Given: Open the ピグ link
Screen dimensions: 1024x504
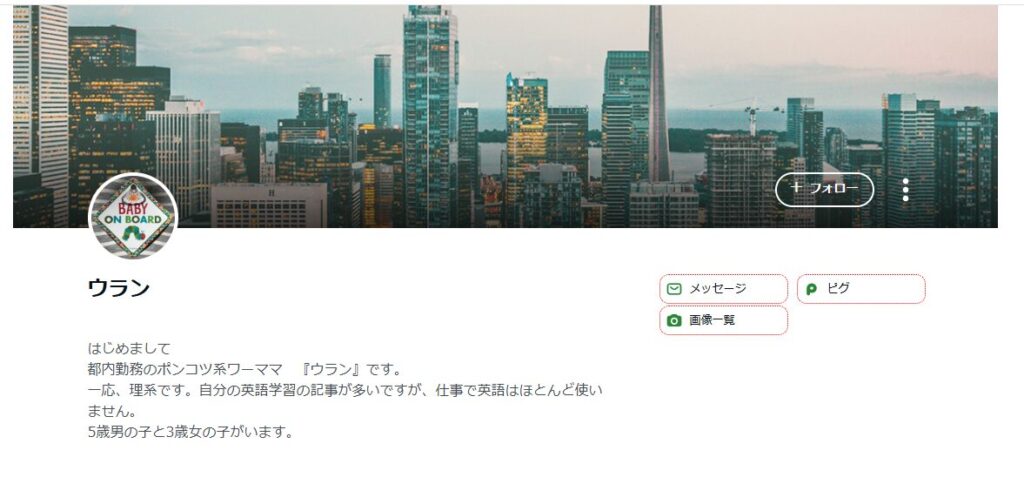Looking at the screenshot, I should 861,289.
